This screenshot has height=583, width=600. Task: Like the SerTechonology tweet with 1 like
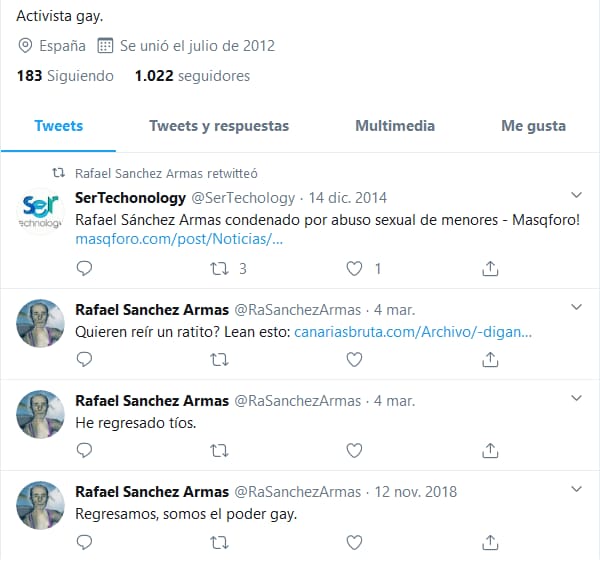tap(354, 269)
